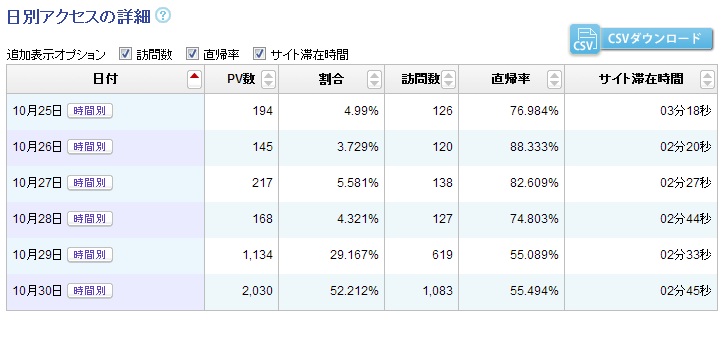Image resolution: width=724 pixels, height=360 pixels.
Task: Sort the 割合 column
Action: 374,79
